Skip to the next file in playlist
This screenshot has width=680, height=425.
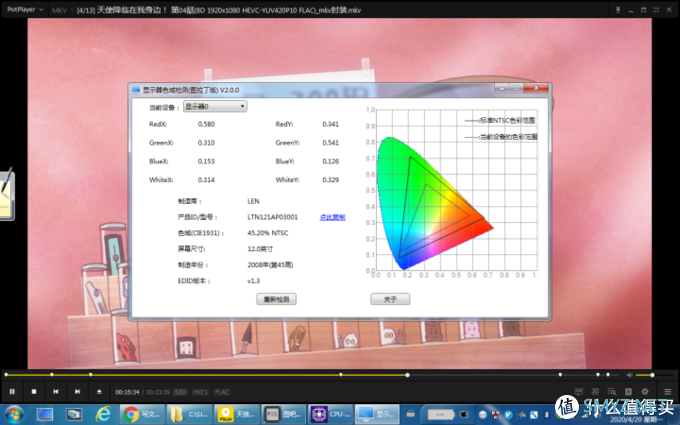tap(77, 392)
